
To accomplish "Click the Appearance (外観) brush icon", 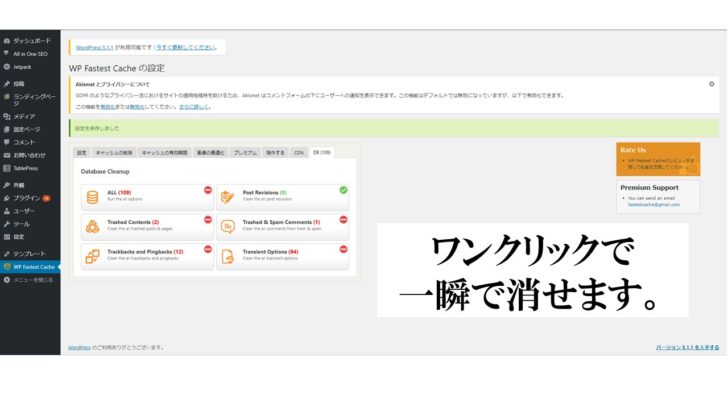I will 6,185.
